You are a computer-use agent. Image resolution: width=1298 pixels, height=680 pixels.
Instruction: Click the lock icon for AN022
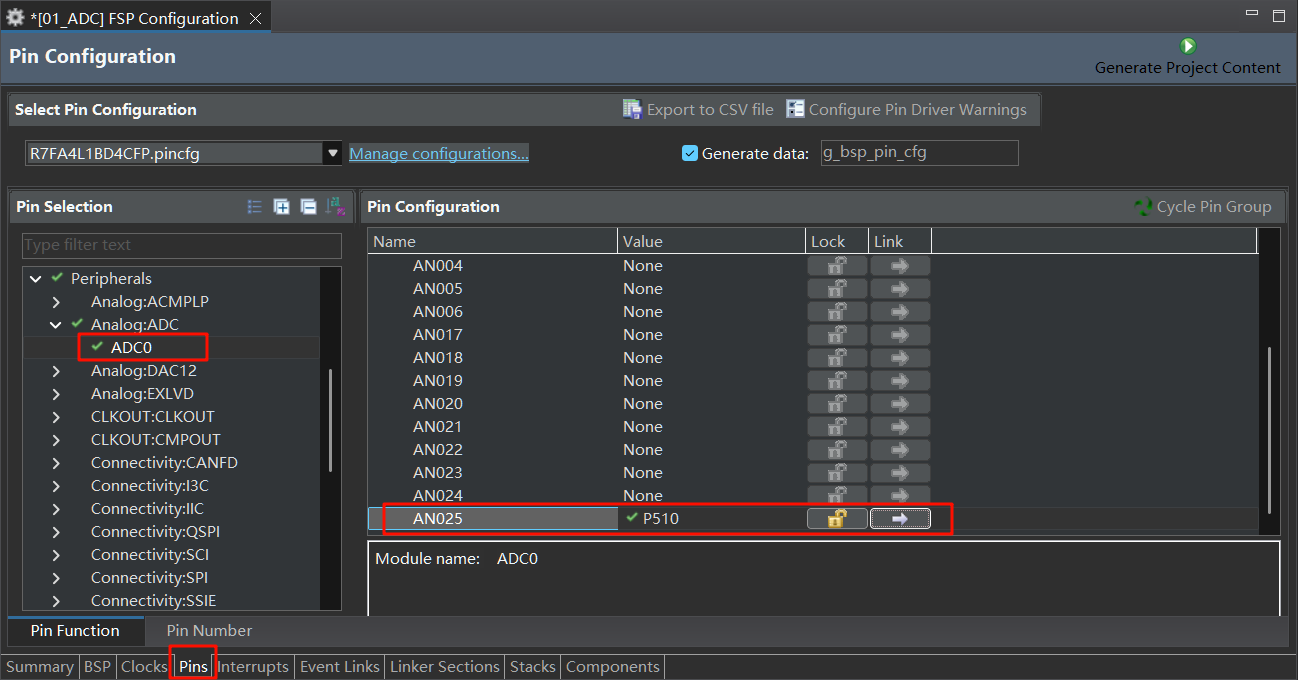coord(837,449)
